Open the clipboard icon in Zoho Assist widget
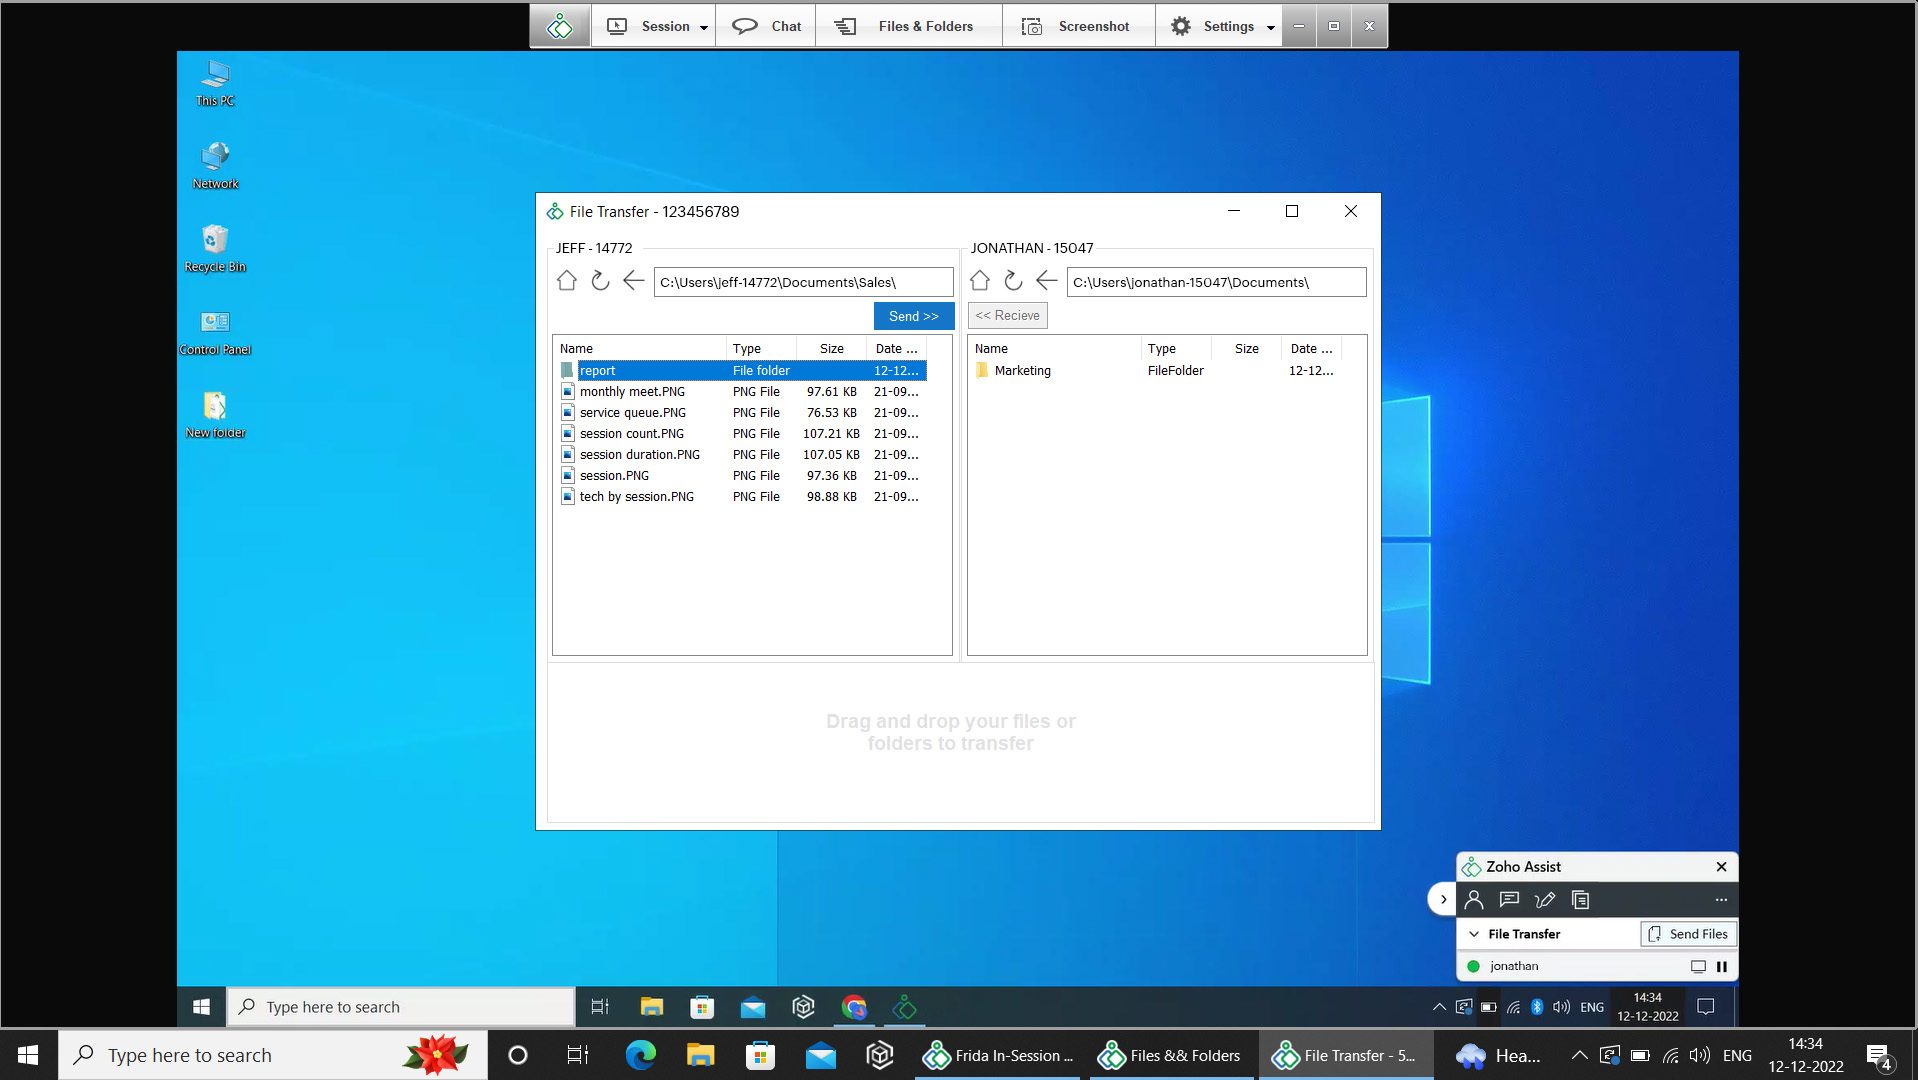The height and width of the screenshot is (1080, 1918). point(1580,899)
